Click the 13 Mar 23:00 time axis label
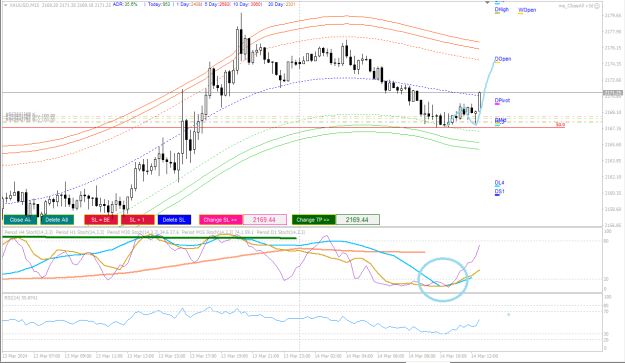 tap(297, 356)
